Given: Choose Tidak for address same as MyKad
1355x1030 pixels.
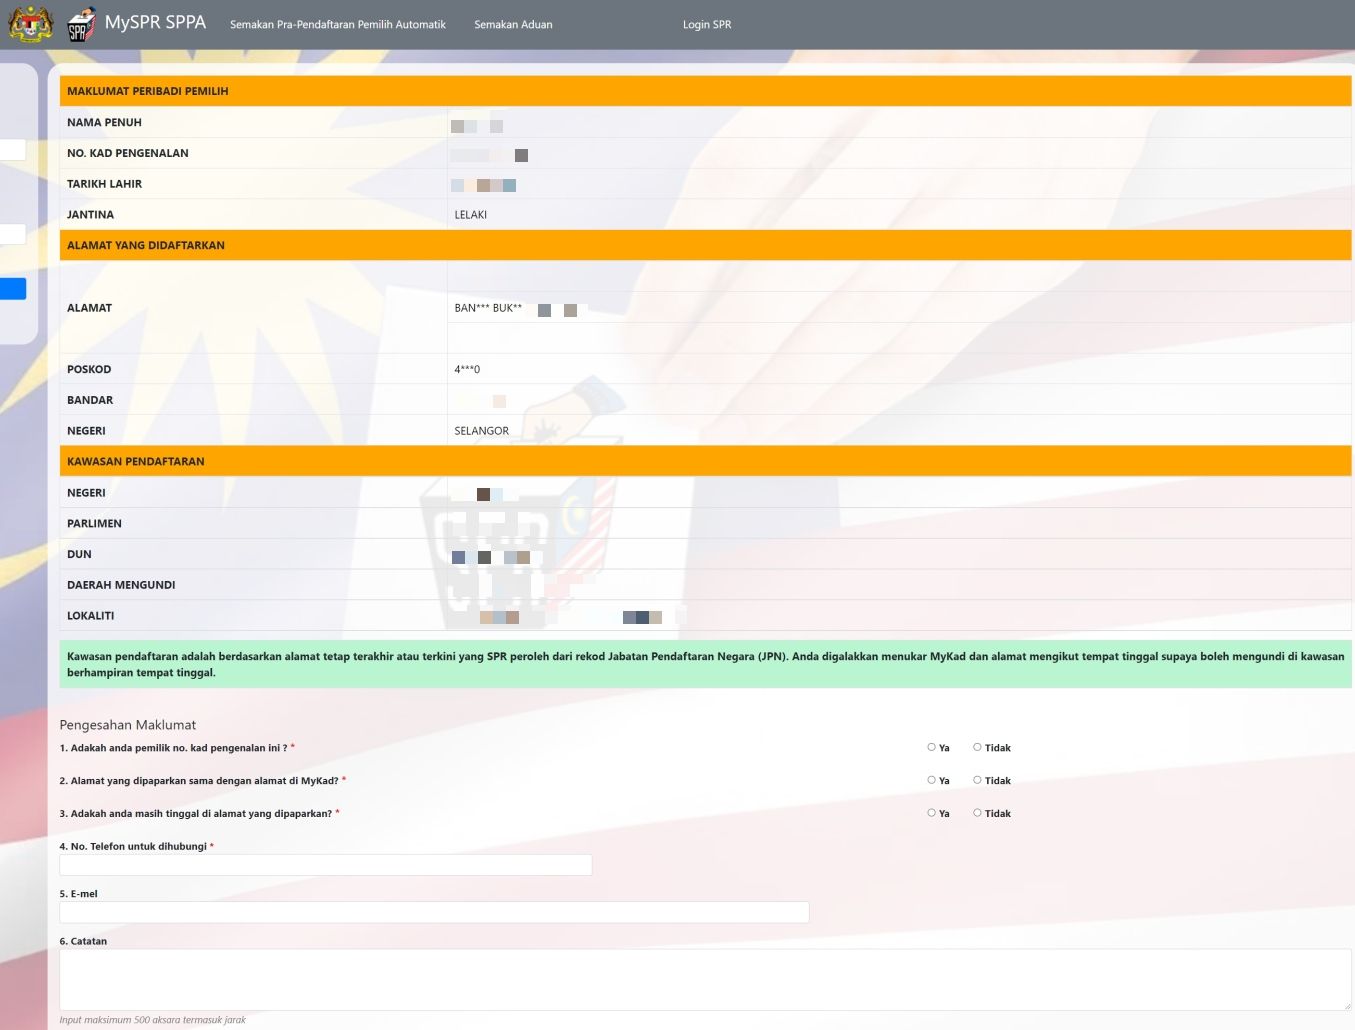Looking at the screenshot, I should click(977, 780).
